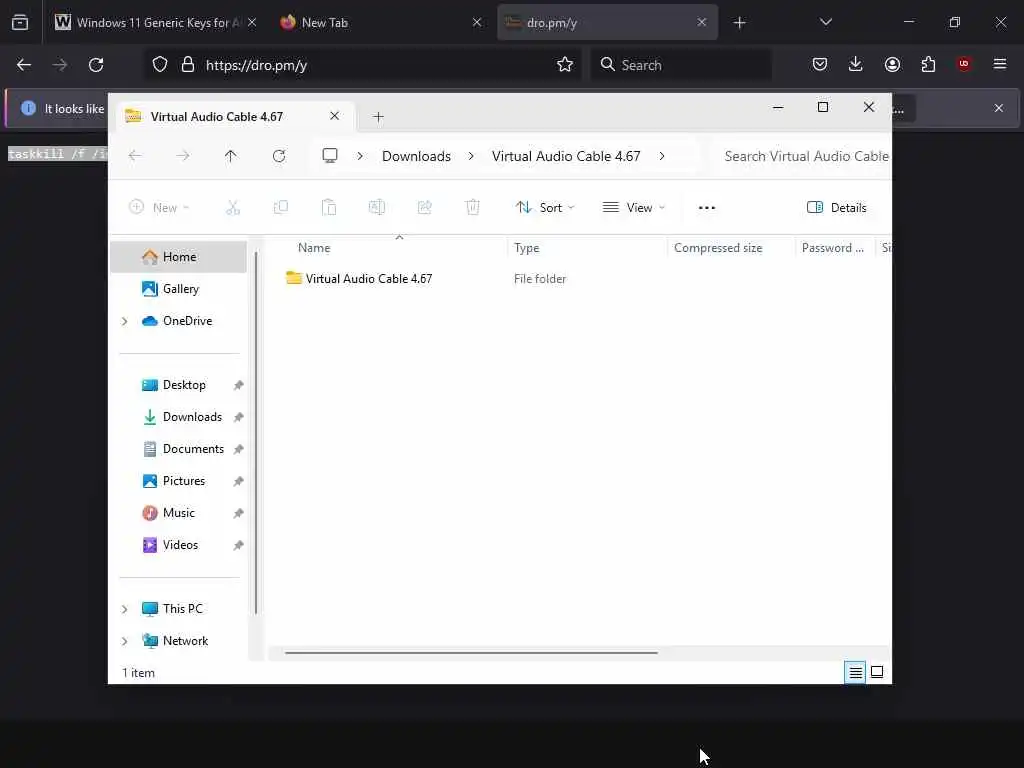The width and height of the screenshot is (1024, 768).
Task: Open Home in the navigation pane
Action: [178, 257]
